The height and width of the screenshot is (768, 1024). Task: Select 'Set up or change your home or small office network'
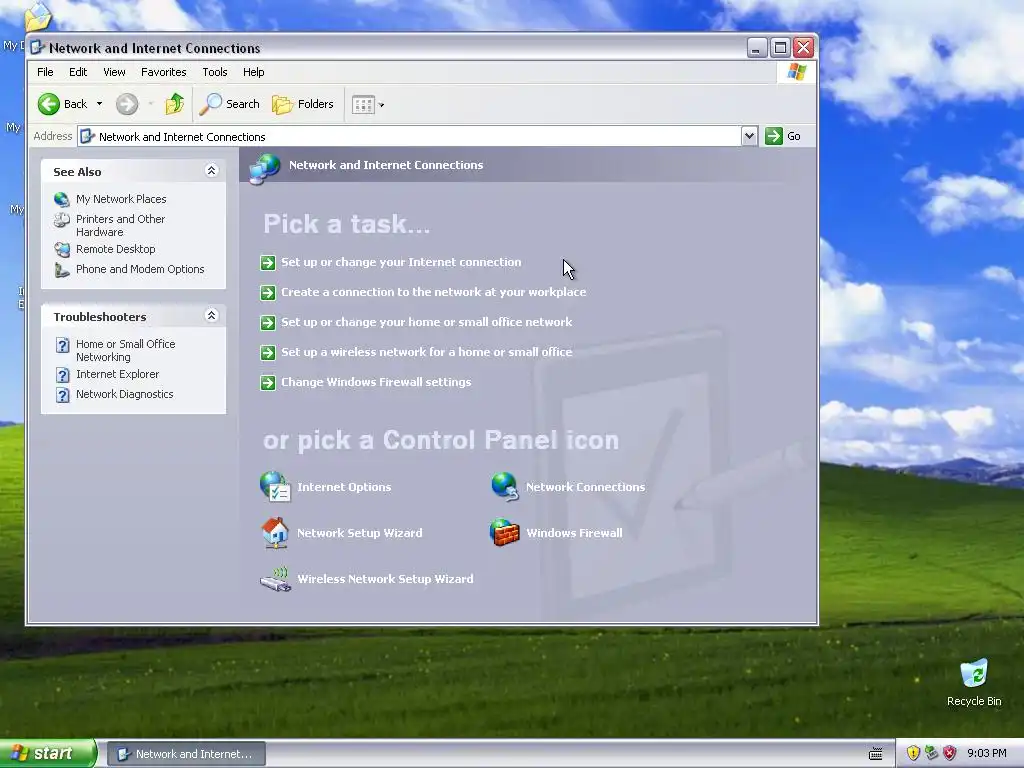click(x=426, y=322)
